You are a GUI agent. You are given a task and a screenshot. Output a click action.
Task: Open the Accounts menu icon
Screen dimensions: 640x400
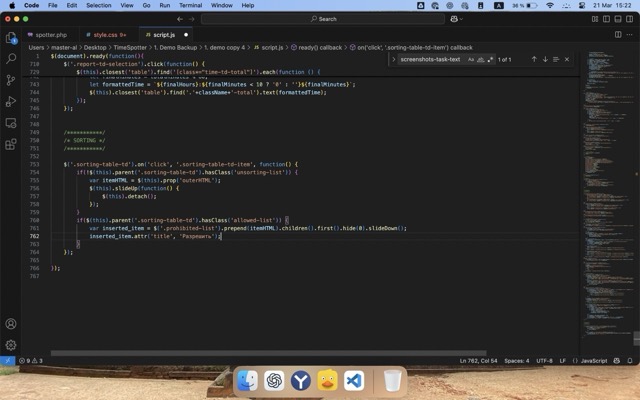[x=11, y=324]
